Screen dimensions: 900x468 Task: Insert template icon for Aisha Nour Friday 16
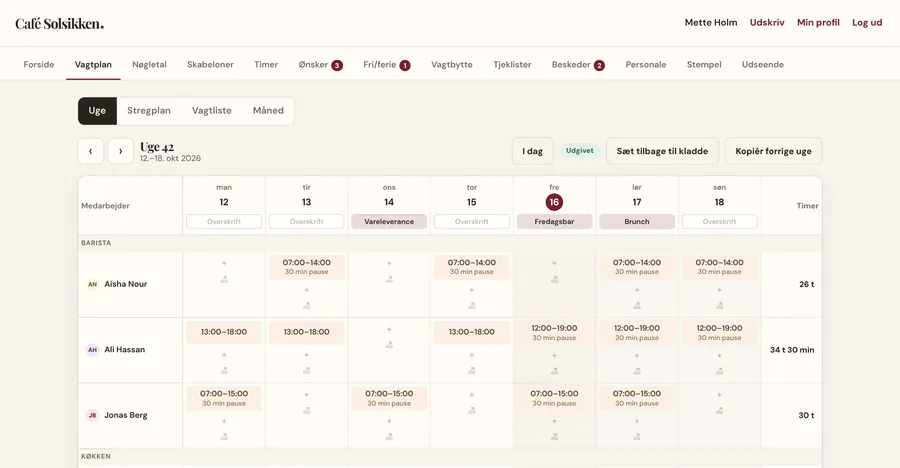(554, 279)
